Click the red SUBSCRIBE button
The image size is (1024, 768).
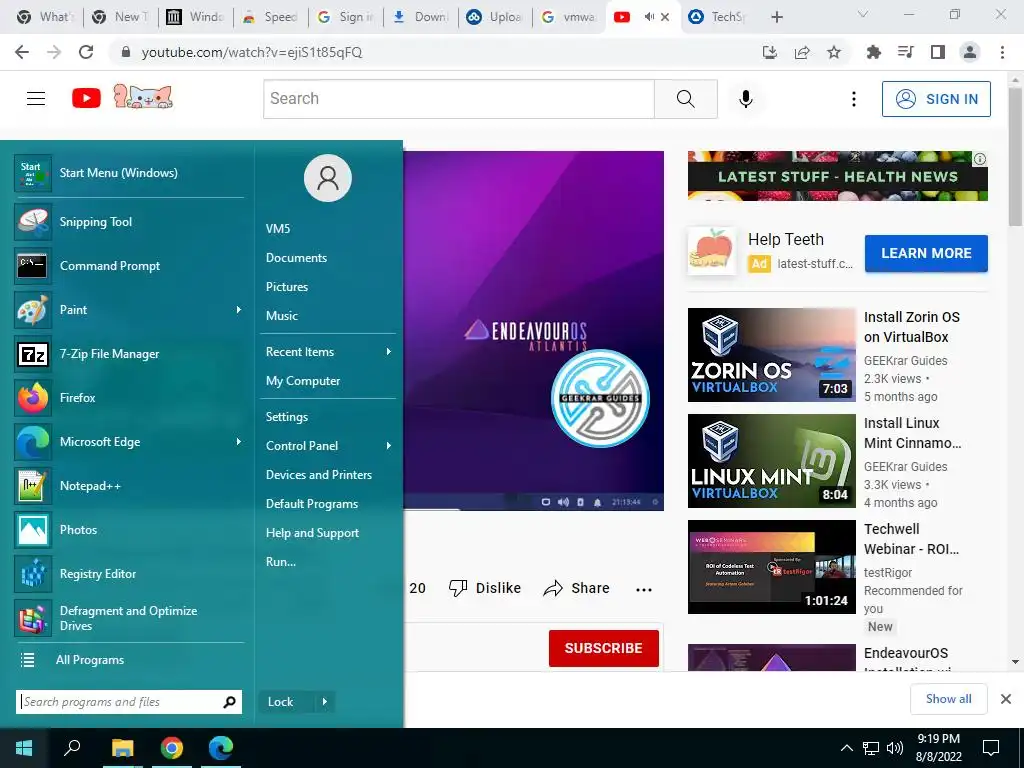[603, 648]
